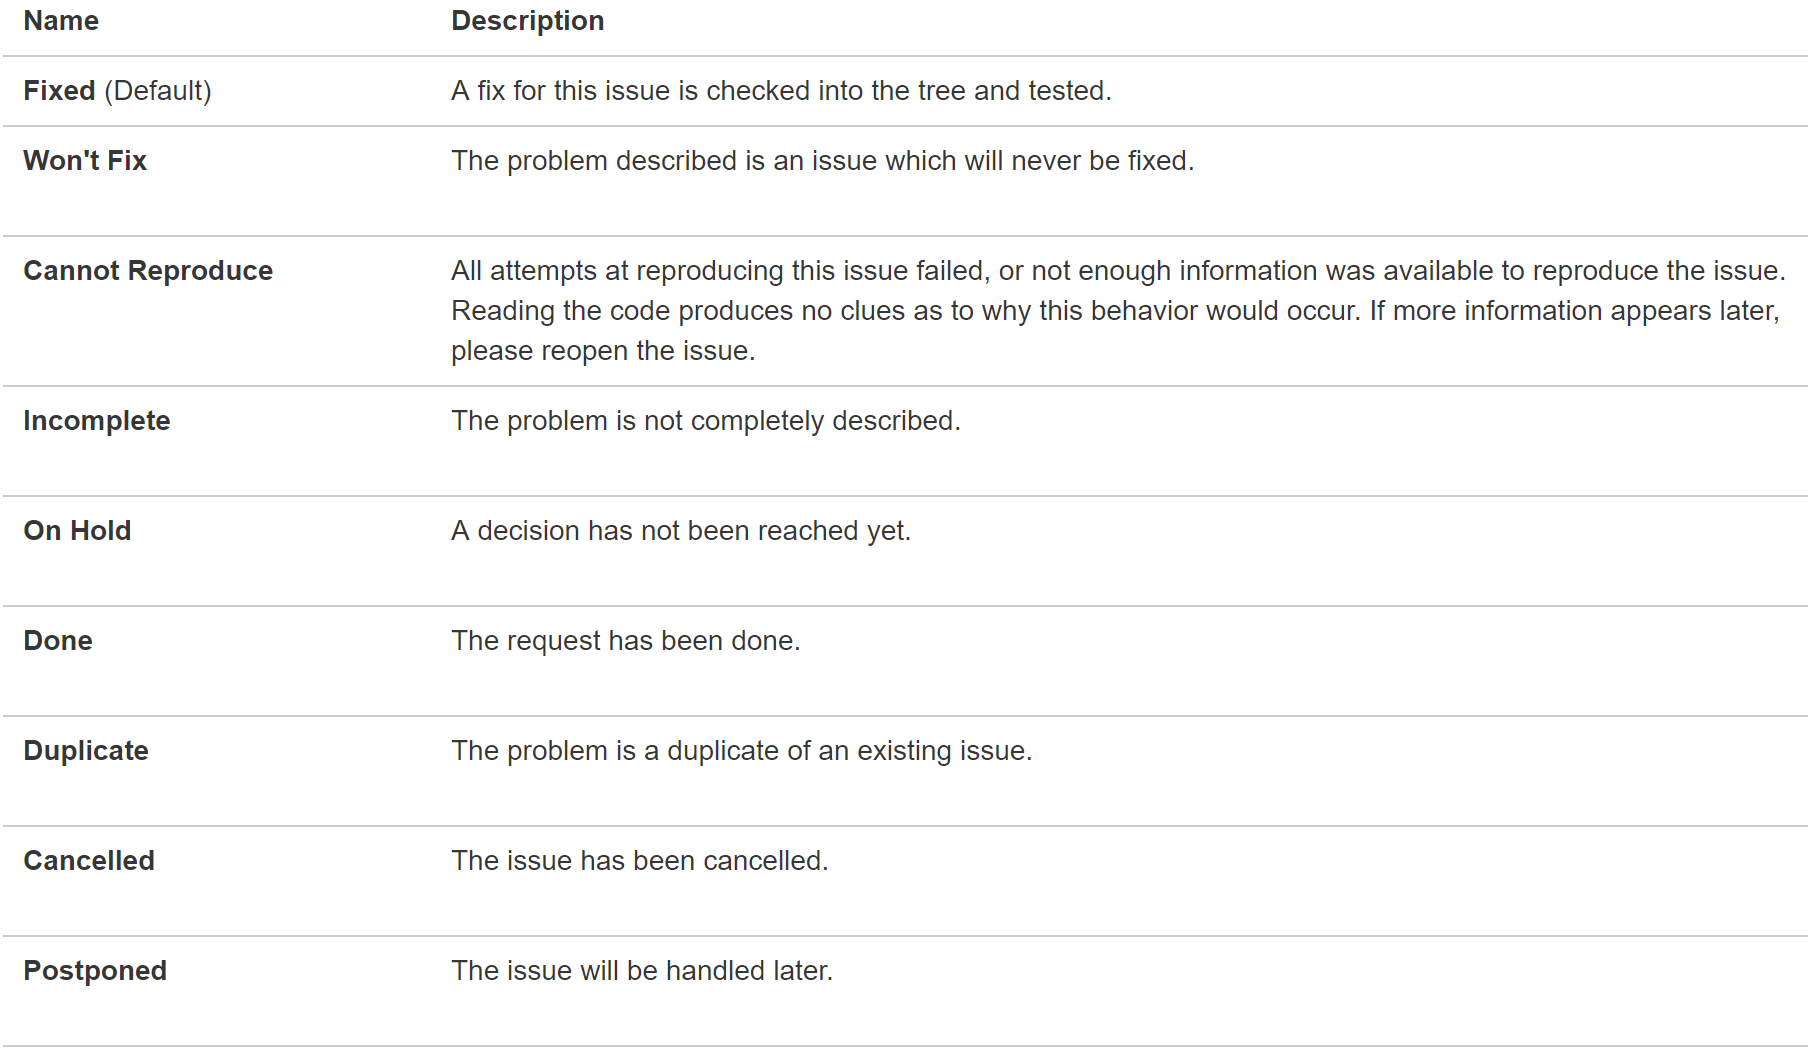Click the Name column header
The height and width of the screenshot is (1053, 1808).
tap(61, 21)
